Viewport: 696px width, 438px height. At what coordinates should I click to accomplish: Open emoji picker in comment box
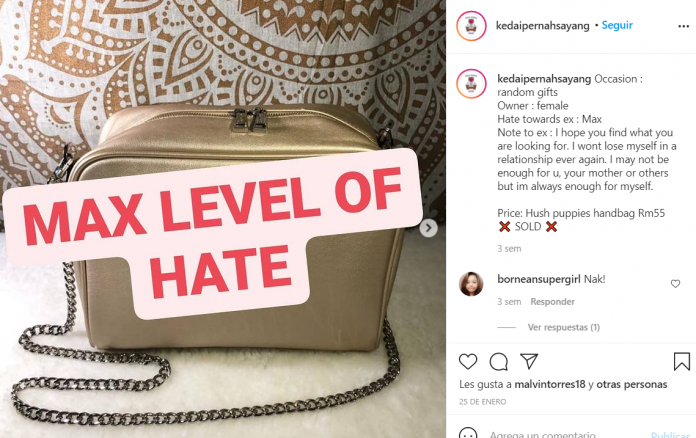tap(468, 434)
